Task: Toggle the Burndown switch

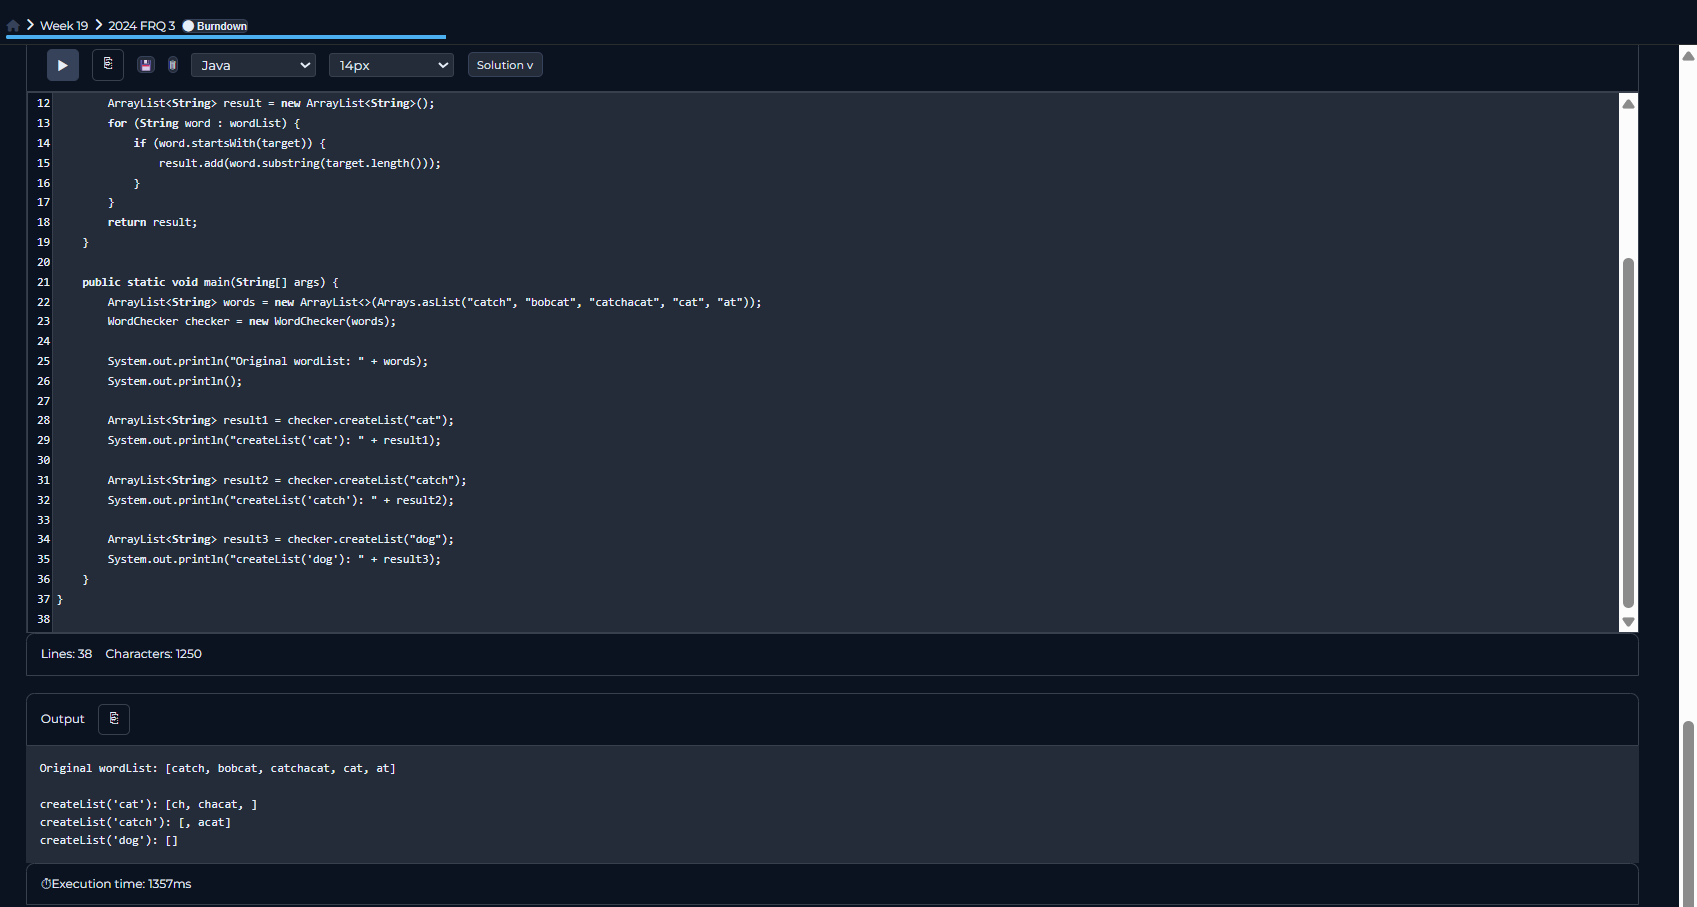Action: (x=188, y=26)
